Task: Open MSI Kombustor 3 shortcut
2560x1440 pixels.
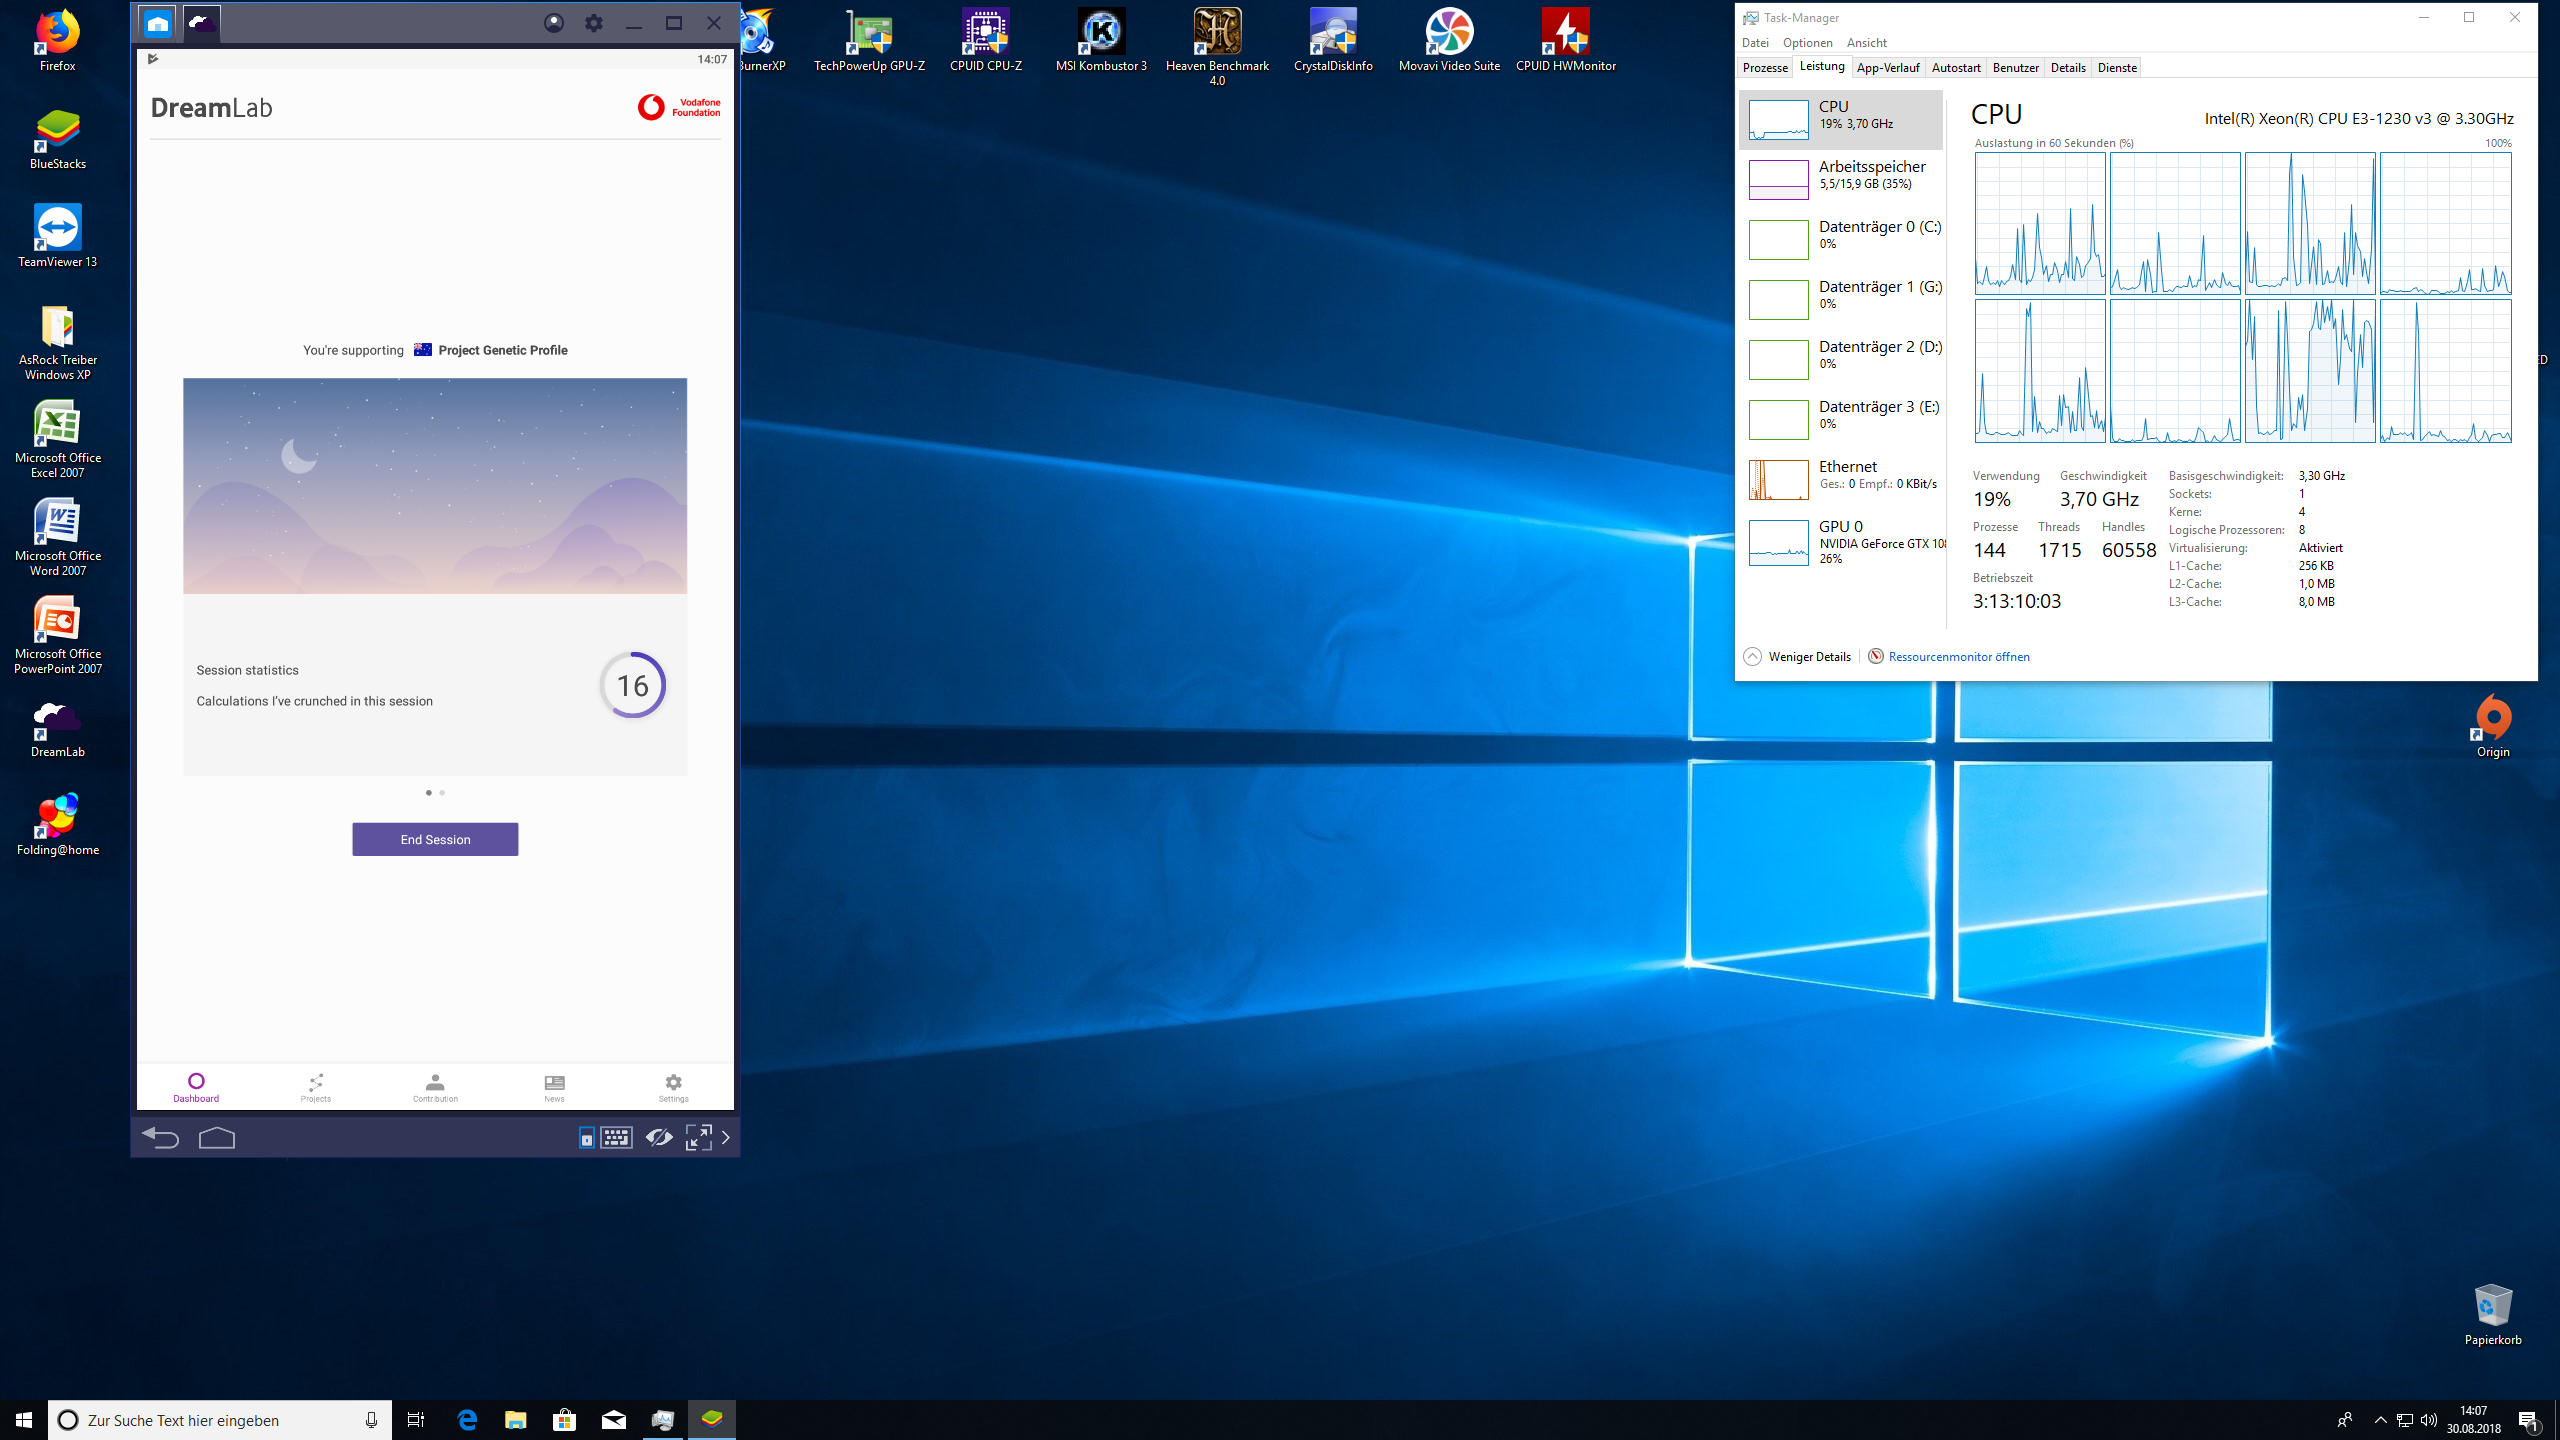Action: tap(1101, 41)
